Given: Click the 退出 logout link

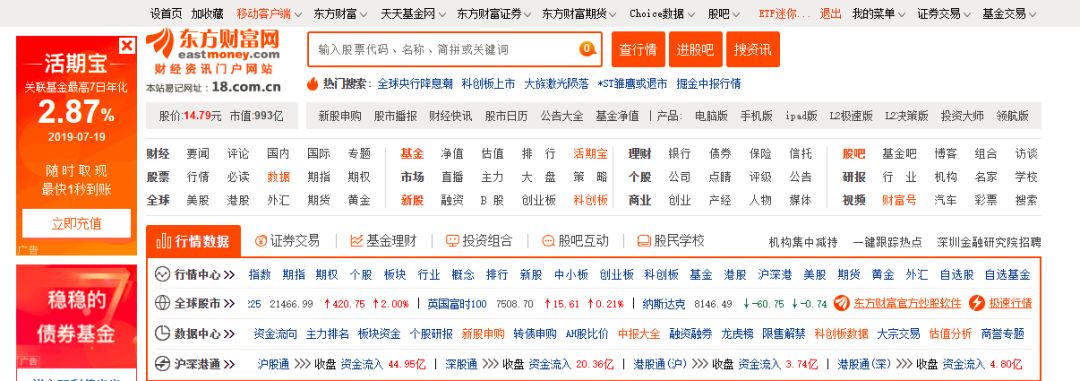Looking at the screenshot, I should (x=830, y=14).
